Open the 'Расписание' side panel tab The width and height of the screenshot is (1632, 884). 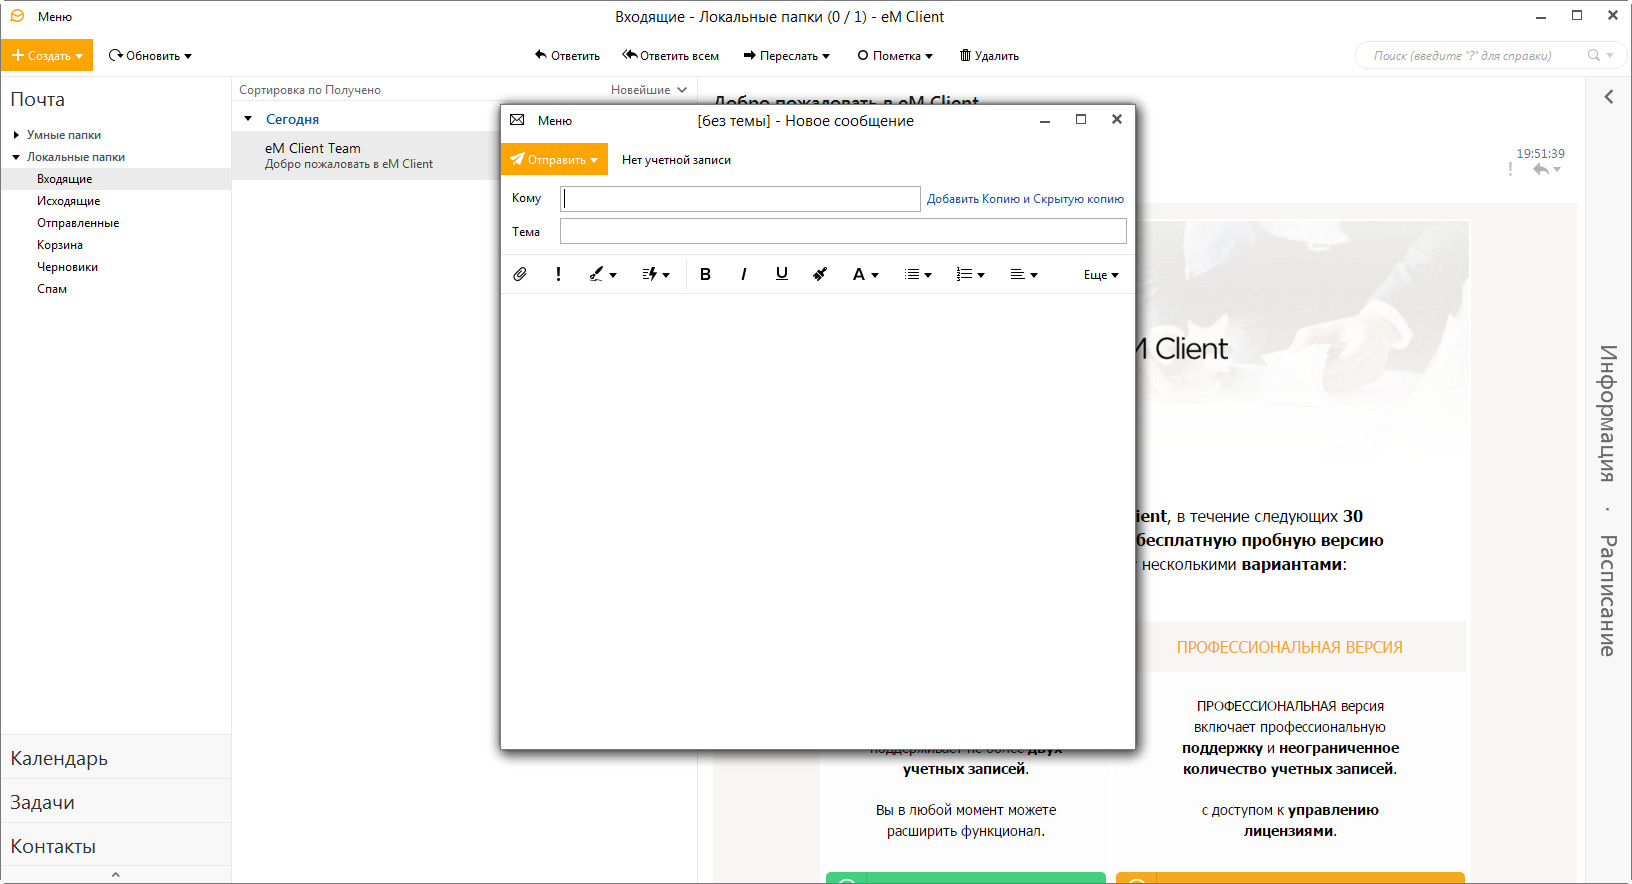tap(1608, 596)
